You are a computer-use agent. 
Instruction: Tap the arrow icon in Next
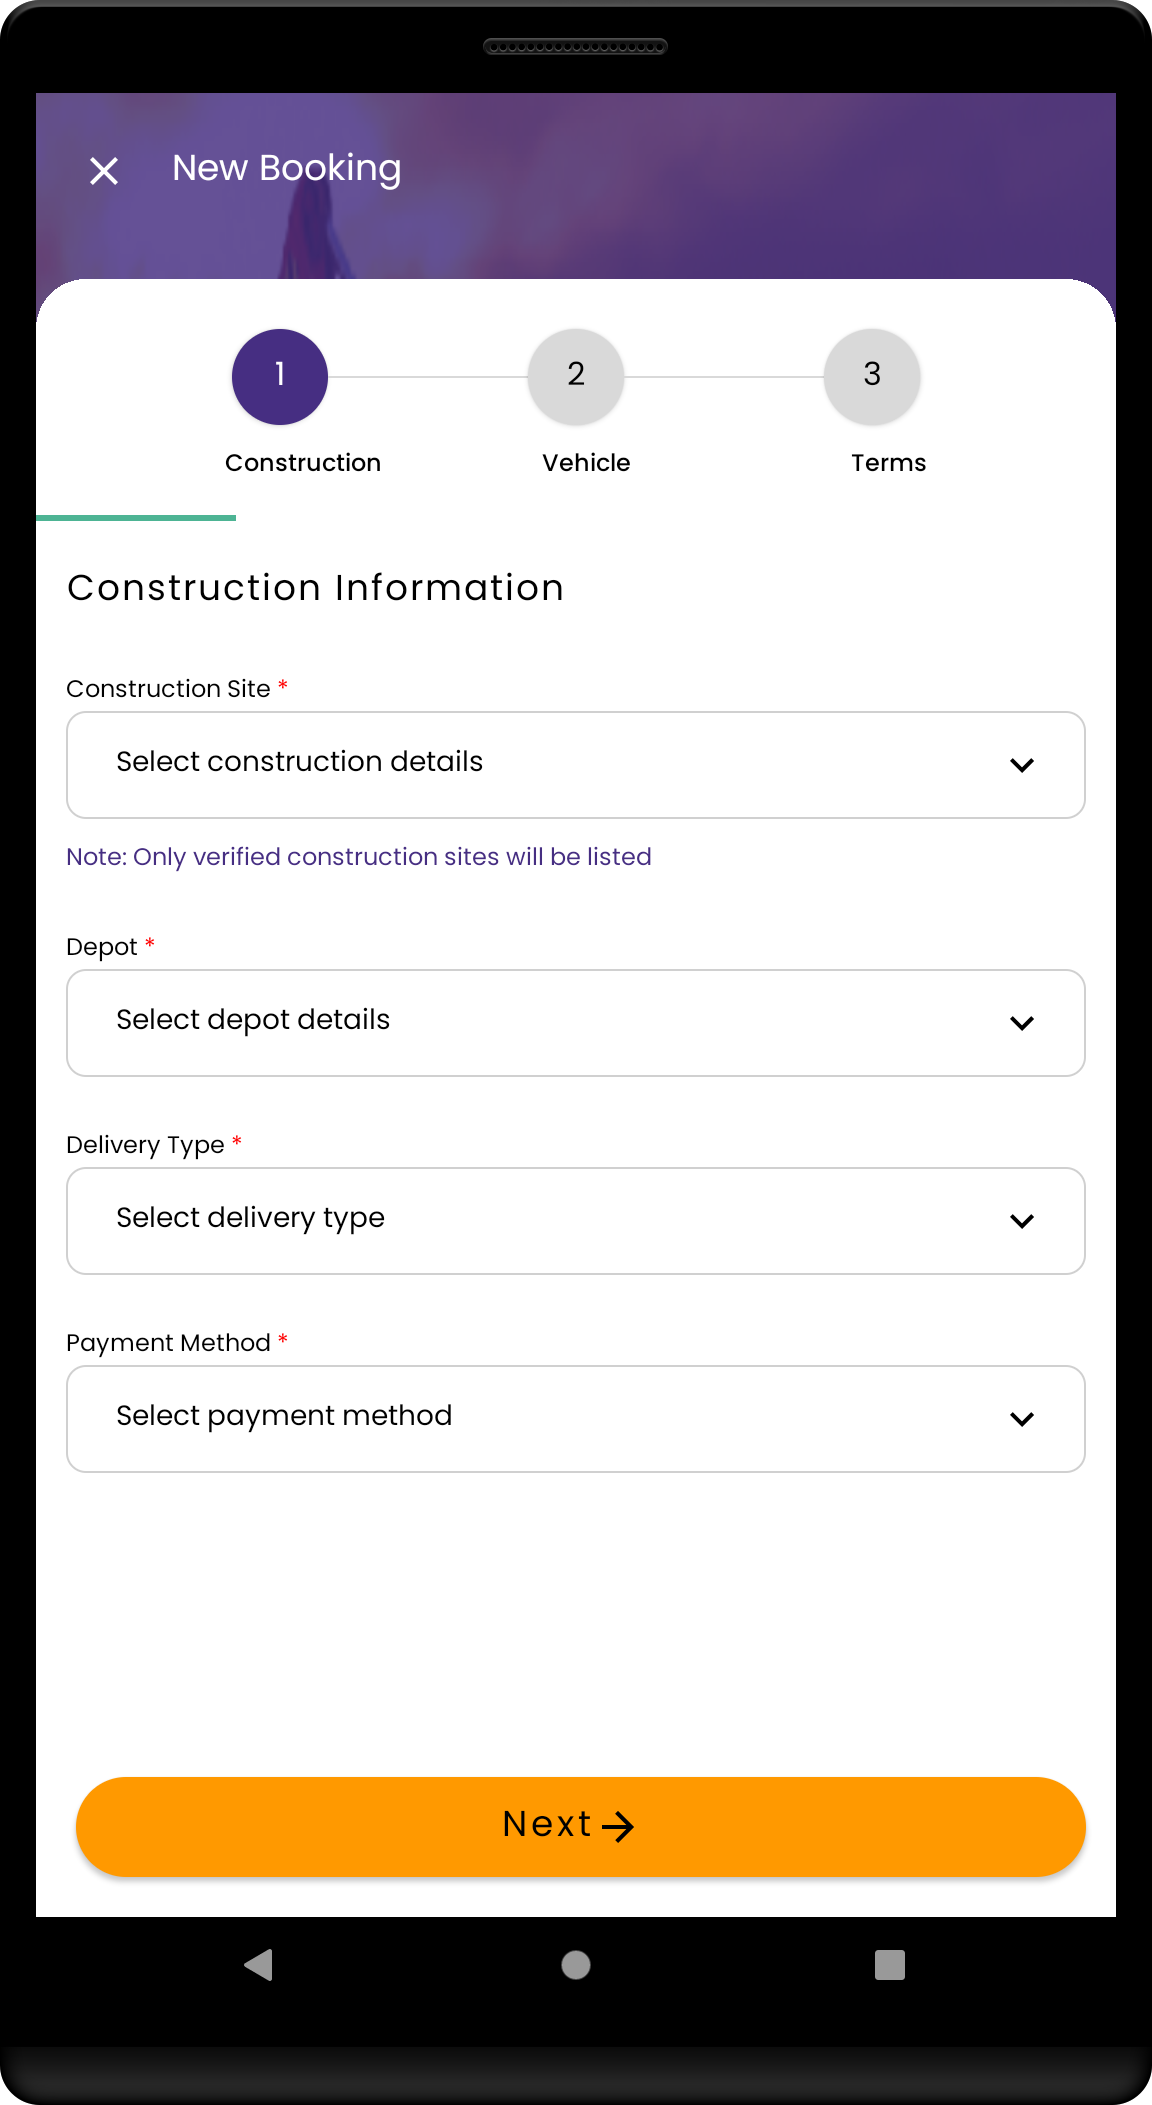619,1827
